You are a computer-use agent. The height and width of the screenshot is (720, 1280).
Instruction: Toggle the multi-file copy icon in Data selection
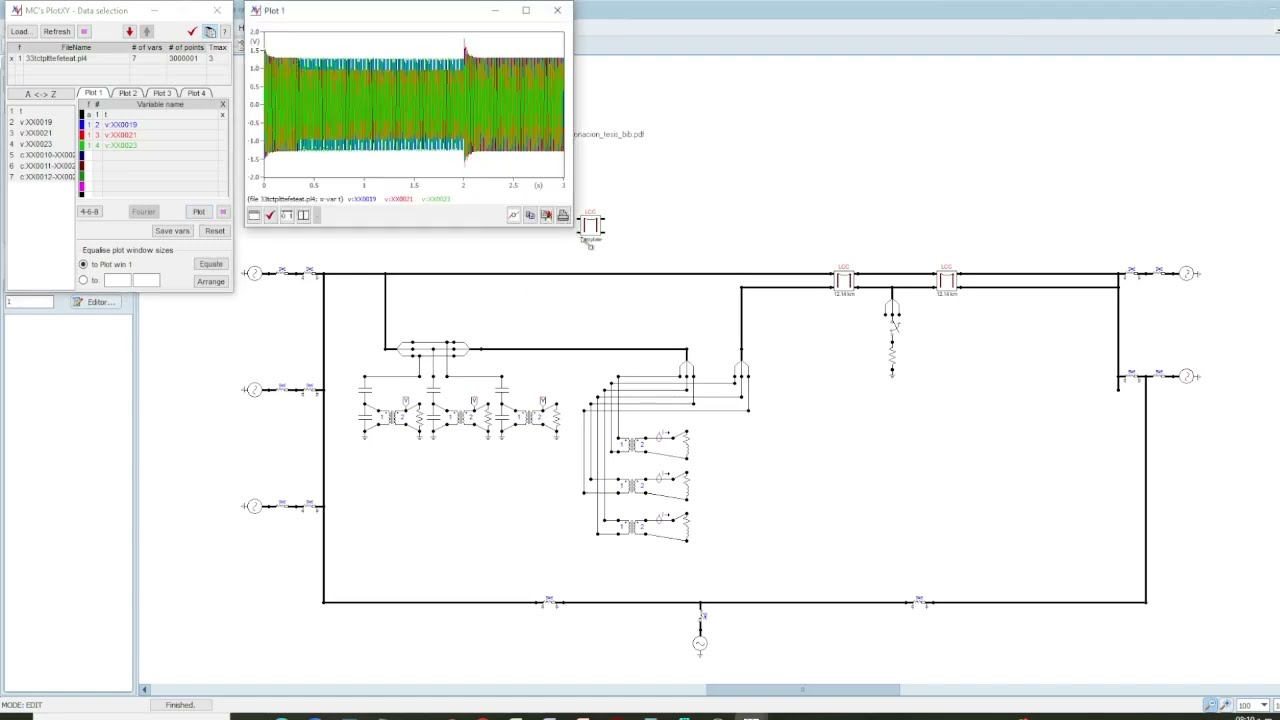pyautogui.click(x=210, y=32)
